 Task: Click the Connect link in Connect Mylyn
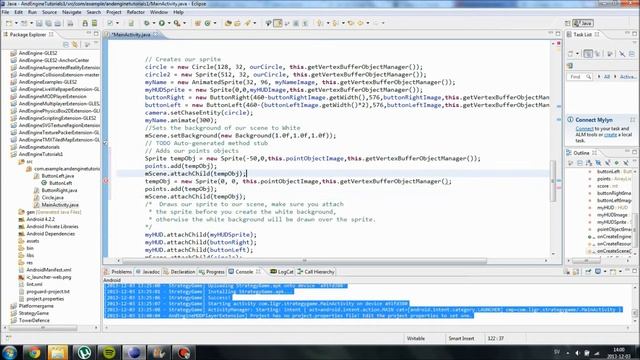584,129
